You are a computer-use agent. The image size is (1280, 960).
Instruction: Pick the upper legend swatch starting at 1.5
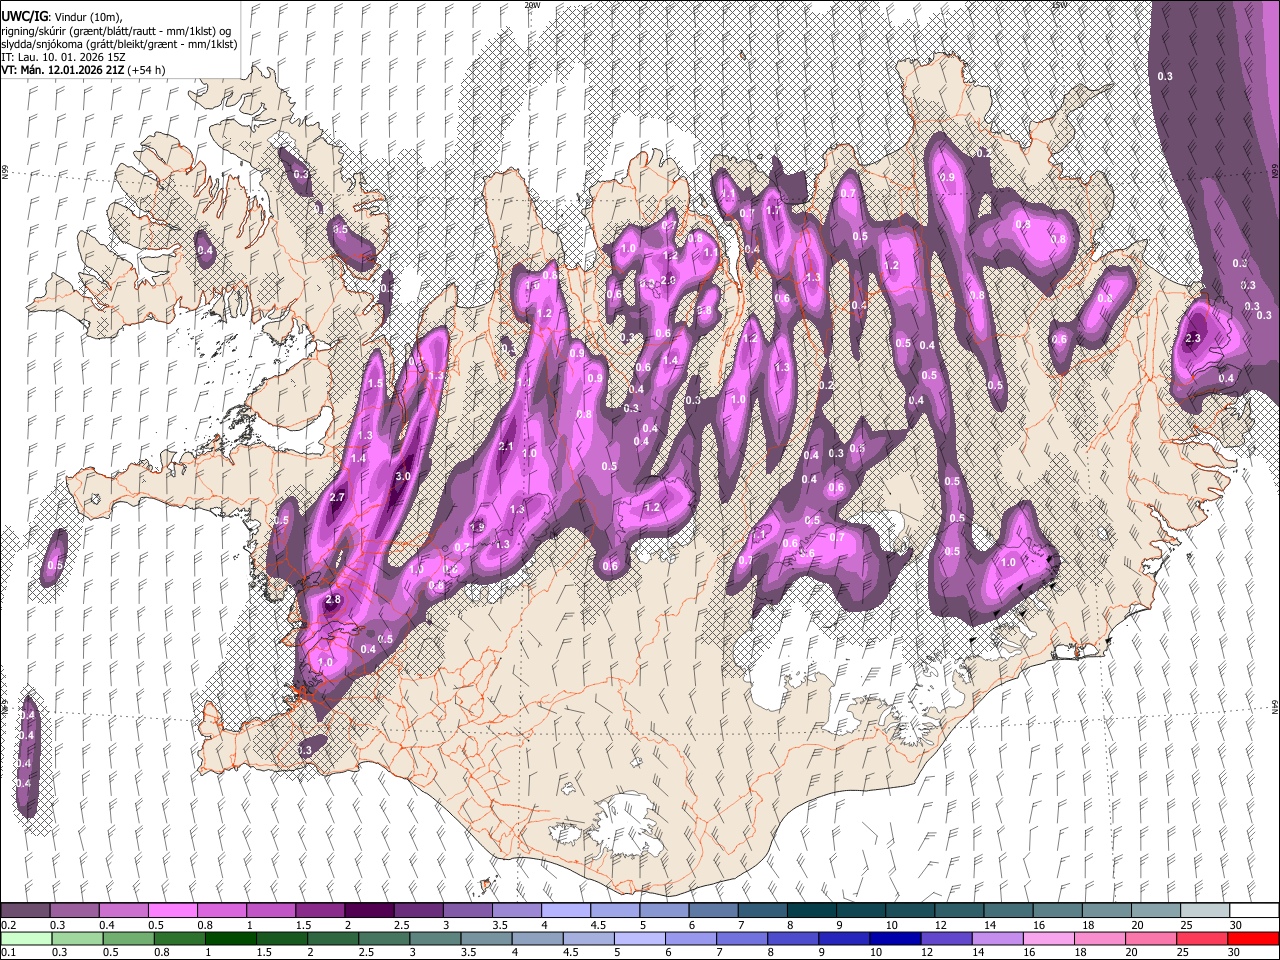320,911
